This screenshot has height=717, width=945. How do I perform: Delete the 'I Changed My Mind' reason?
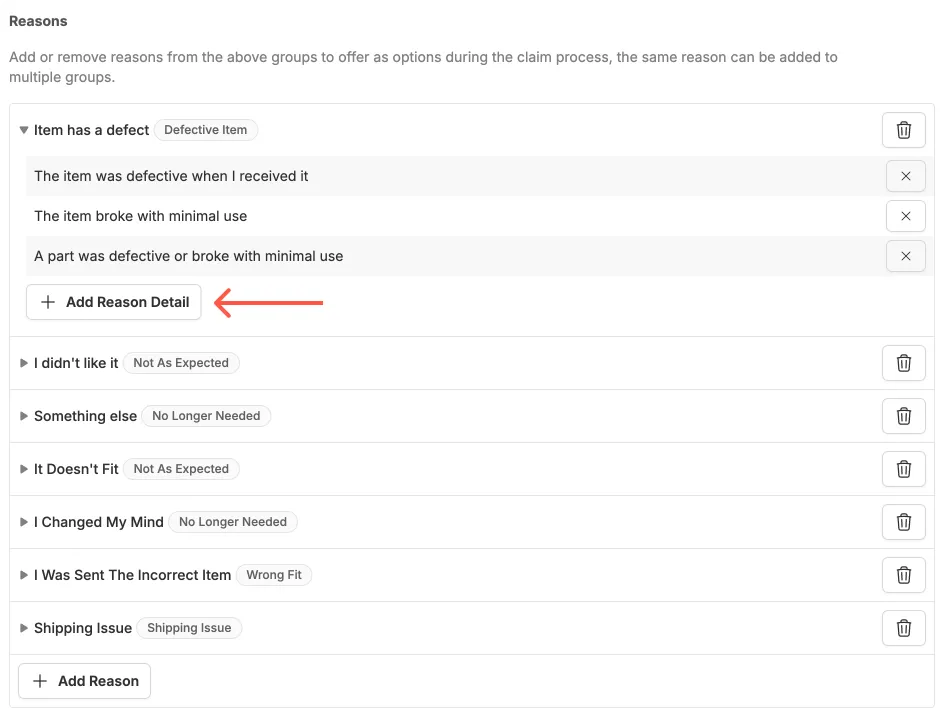(903, 522)
